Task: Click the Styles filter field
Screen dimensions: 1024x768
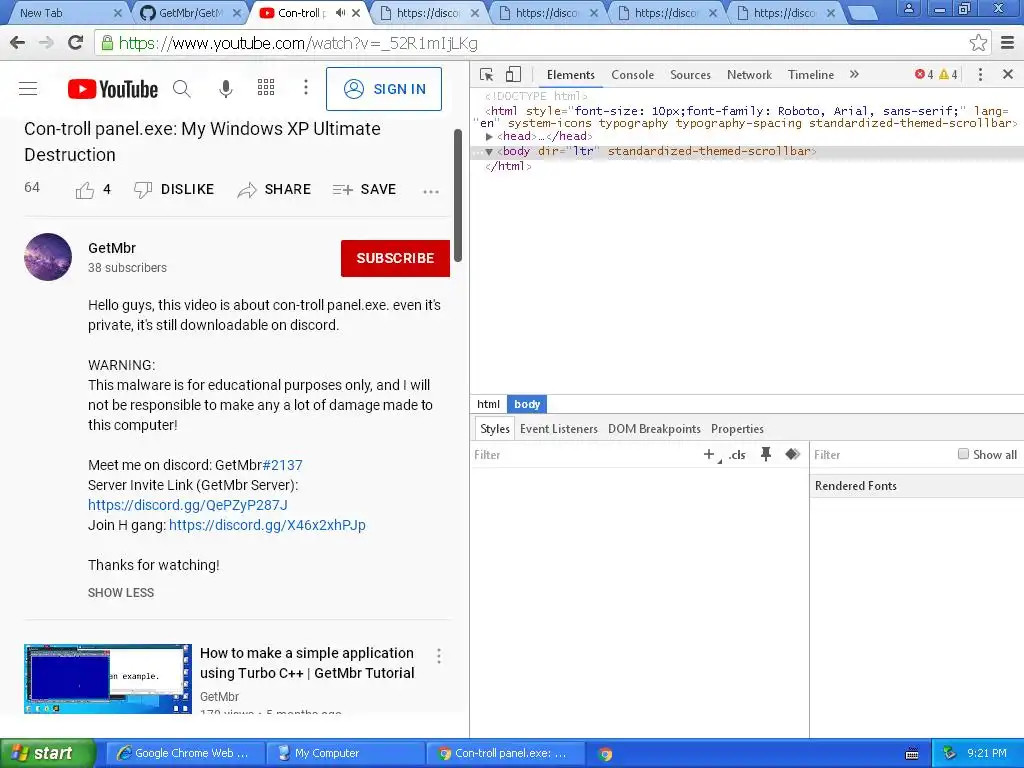Action: pyautogui.click(x=584, y=455)
